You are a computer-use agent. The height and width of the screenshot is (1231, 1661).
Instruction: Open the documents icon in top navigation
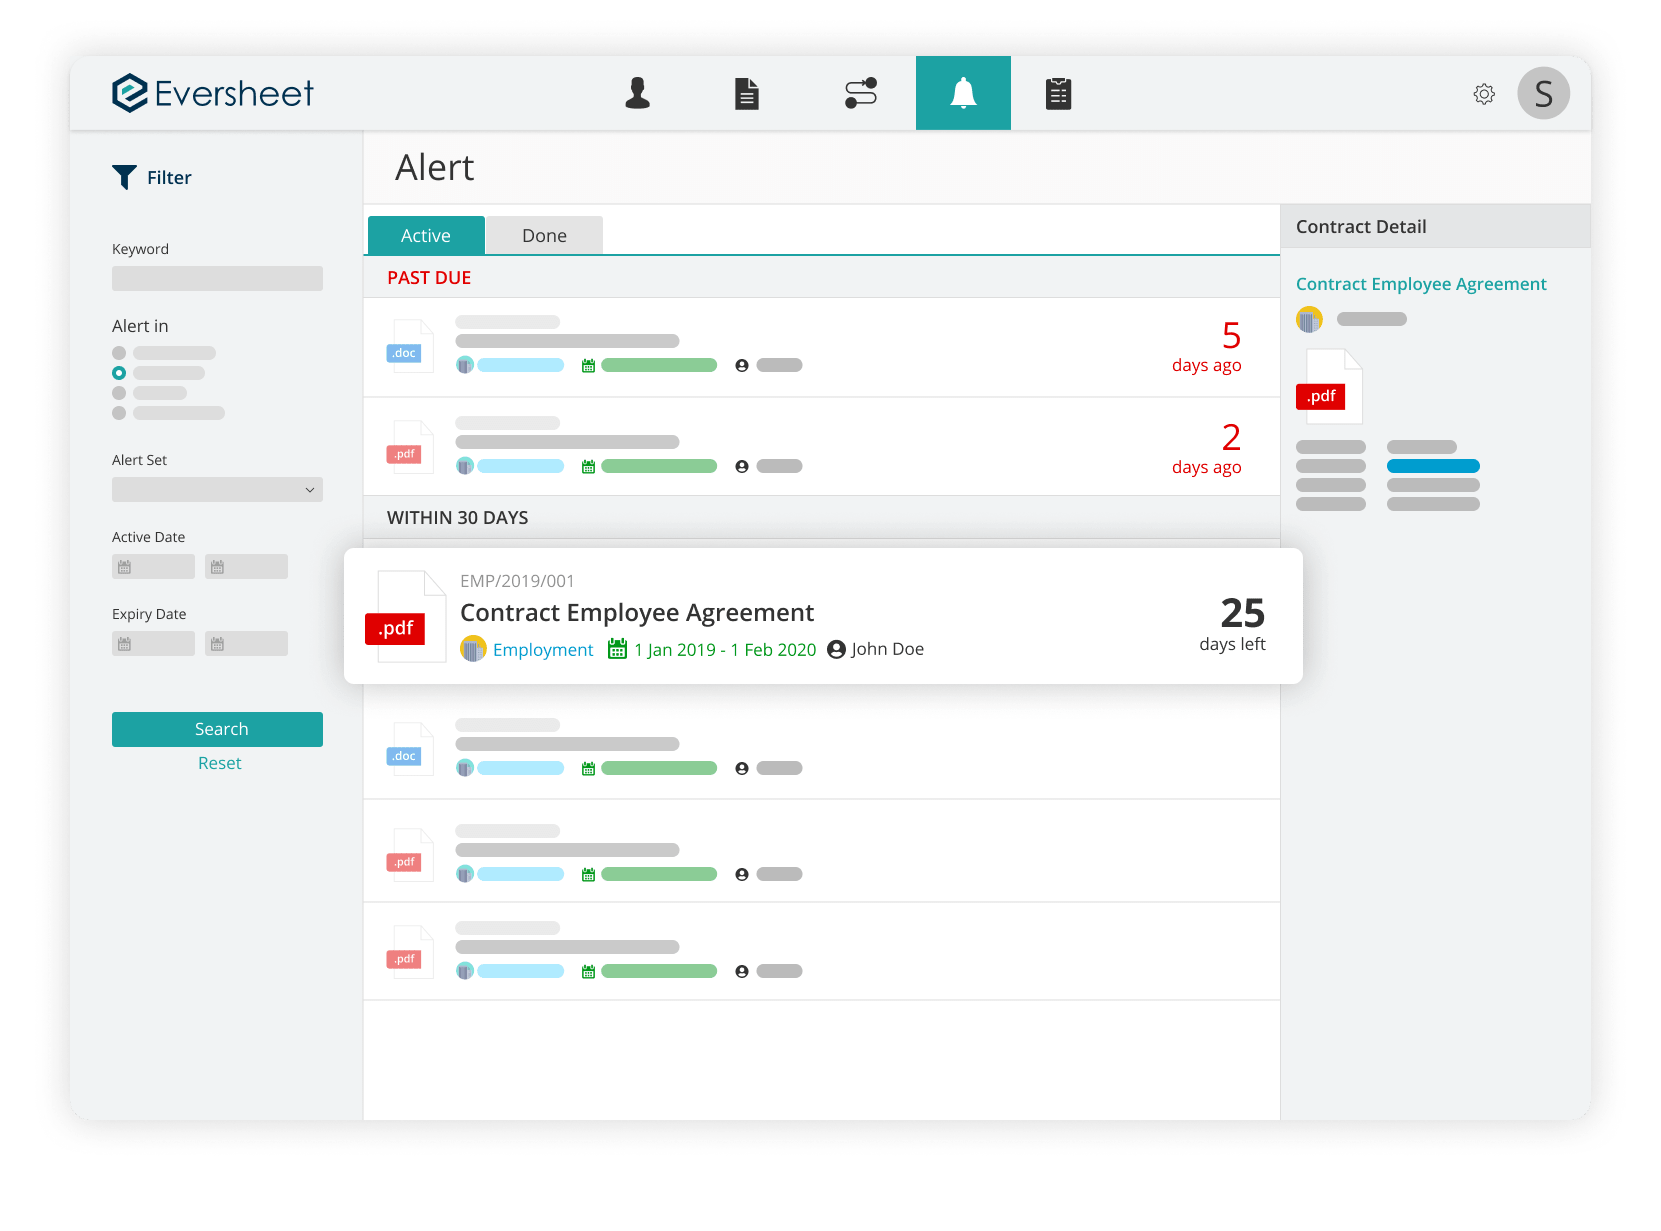tap(747, 94)
